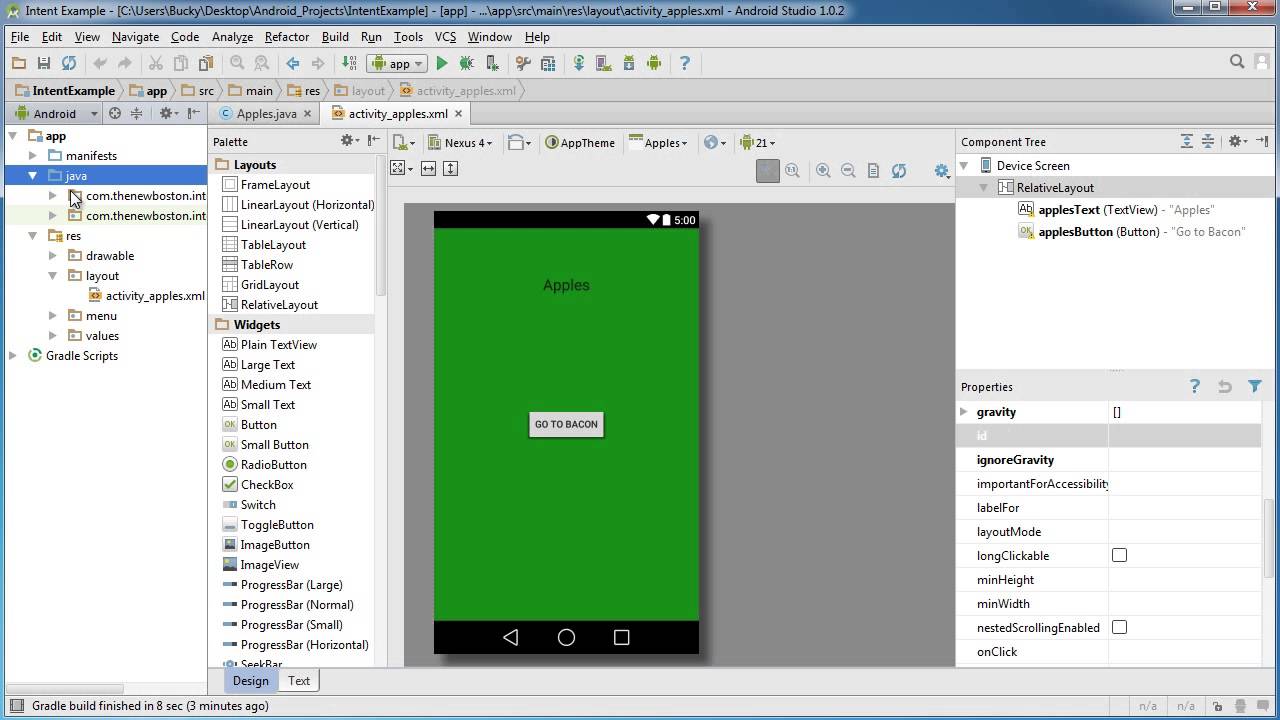This screenshot has width=1280, height=720.
Task: Click the onClick property value field
Action: (x=1184, y=652)
